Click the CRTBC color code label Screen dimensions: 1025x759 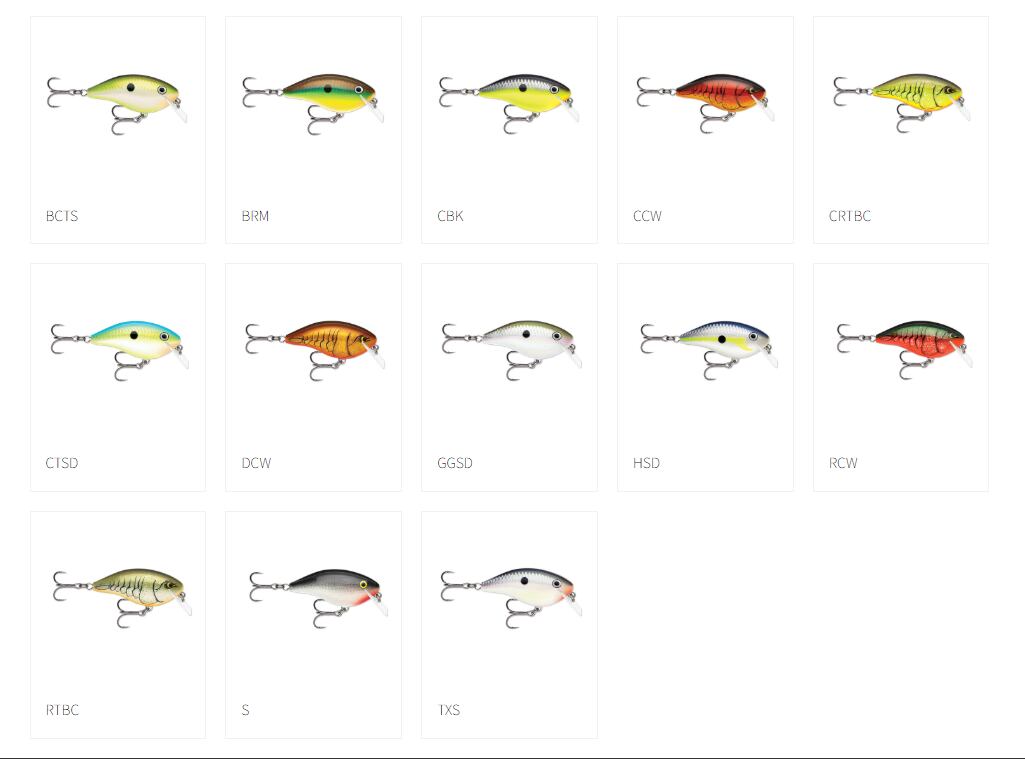850,216
